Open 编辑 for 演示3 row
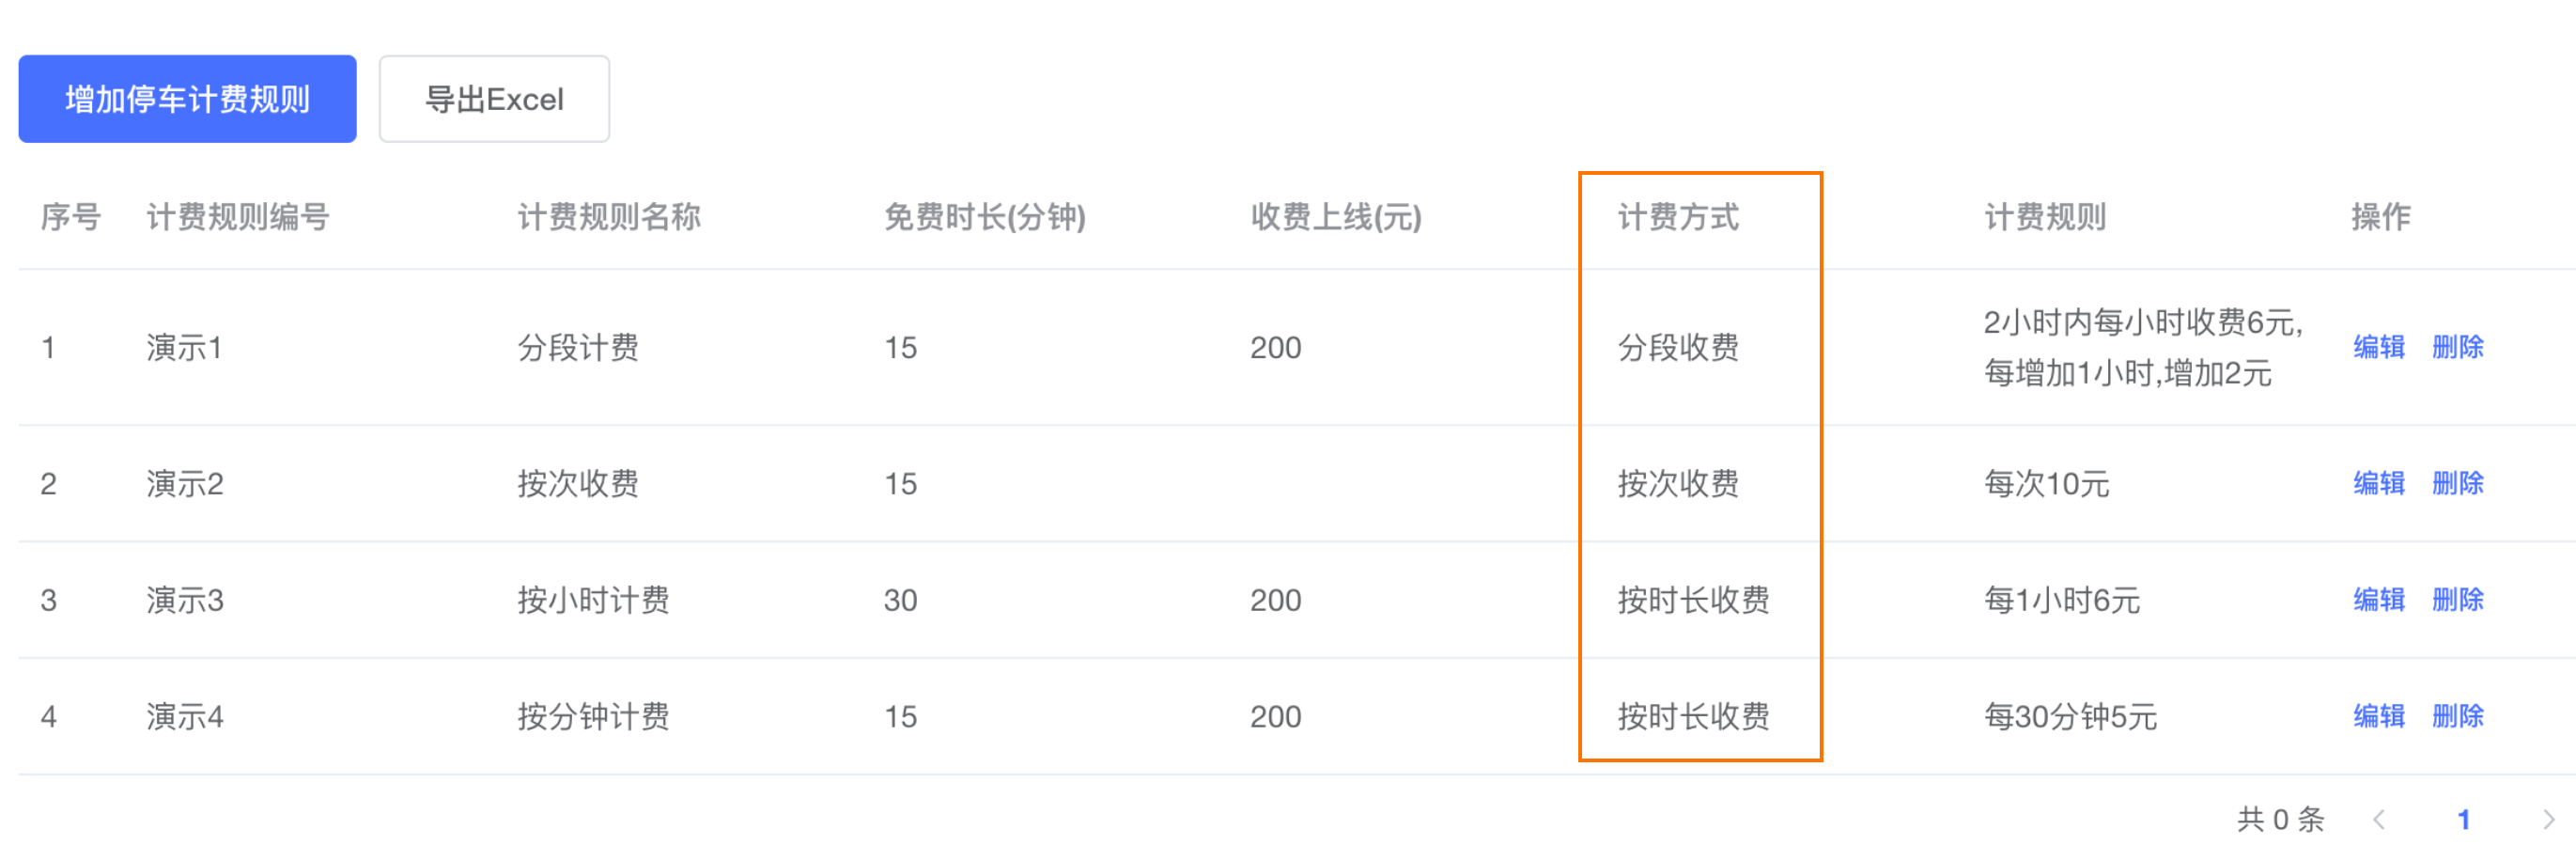 (x=2378, y=599)
